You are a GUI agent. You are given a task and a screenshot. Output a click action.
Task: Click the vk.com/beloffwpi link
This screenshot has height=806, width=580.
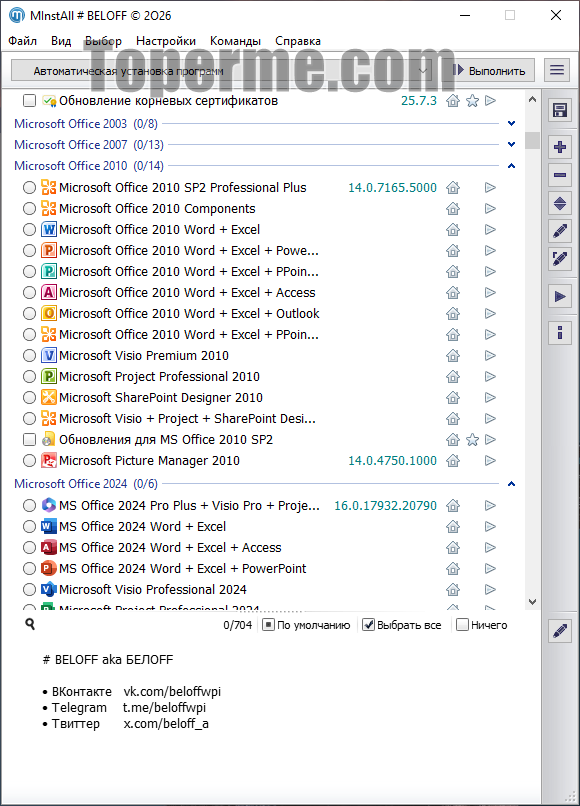[172, 692]
